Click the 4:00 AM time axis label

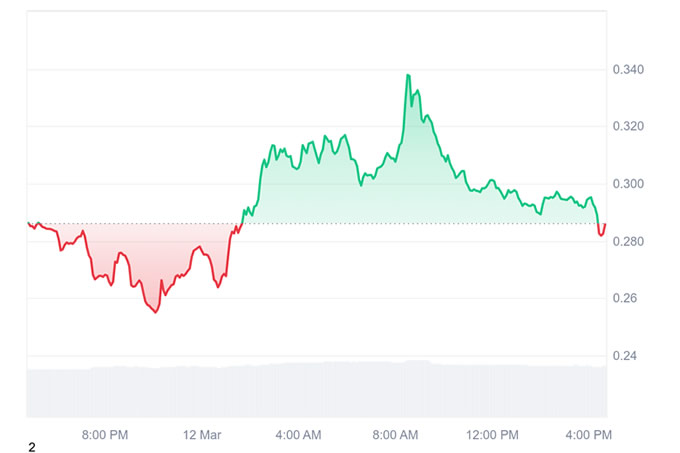298,435
